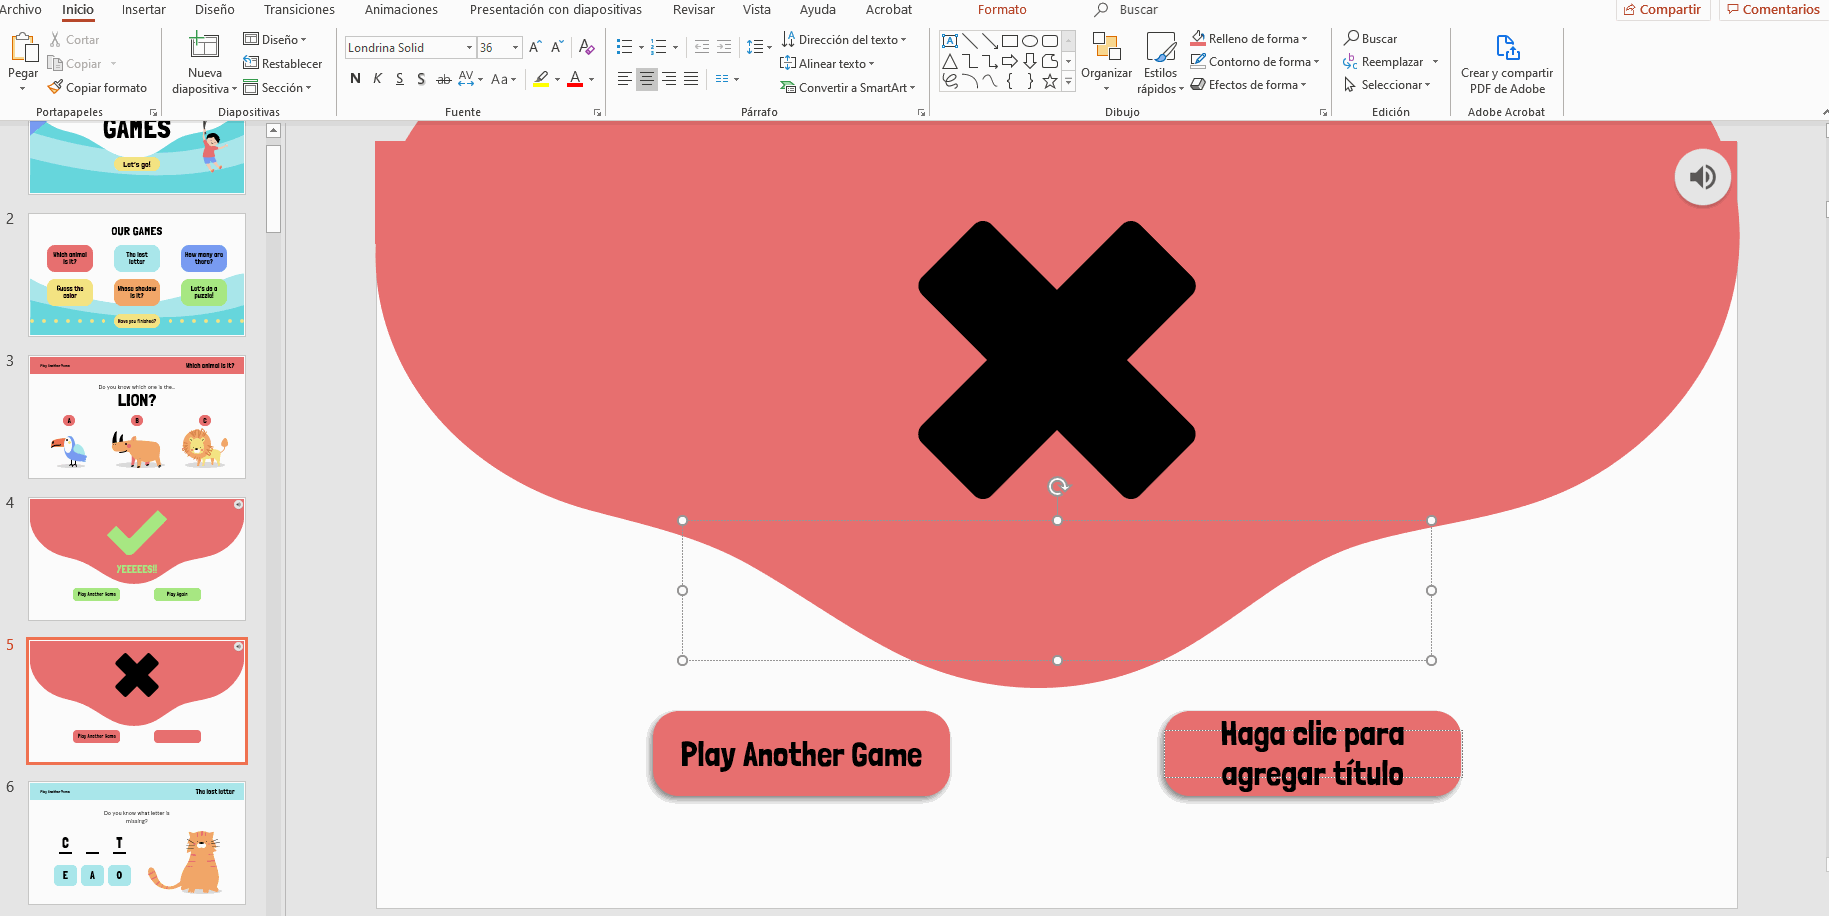Click the increase list indent icon

(724, 47)
